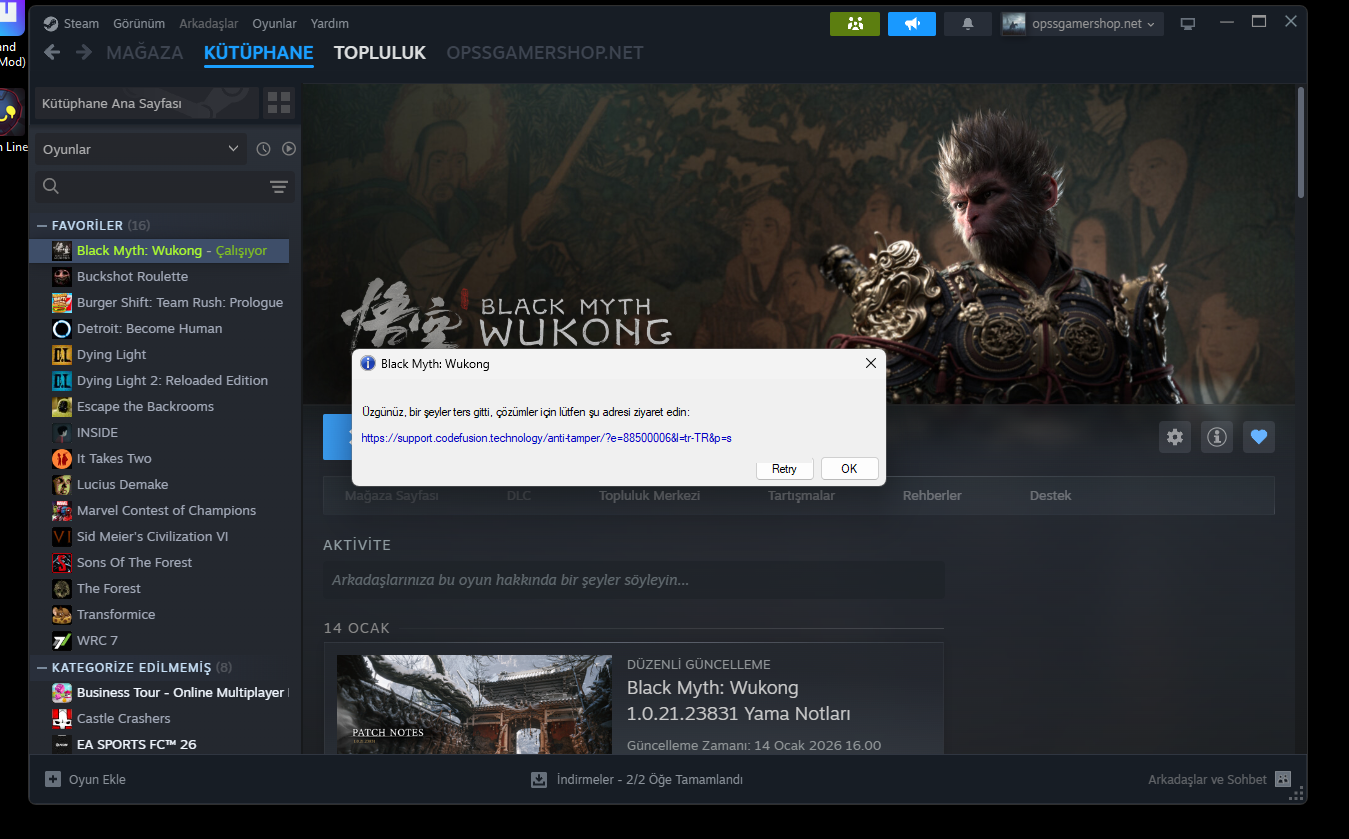The image size is (1349, 839).
Task: Click OK in the error dialog
Action: [x=849, y=469]
